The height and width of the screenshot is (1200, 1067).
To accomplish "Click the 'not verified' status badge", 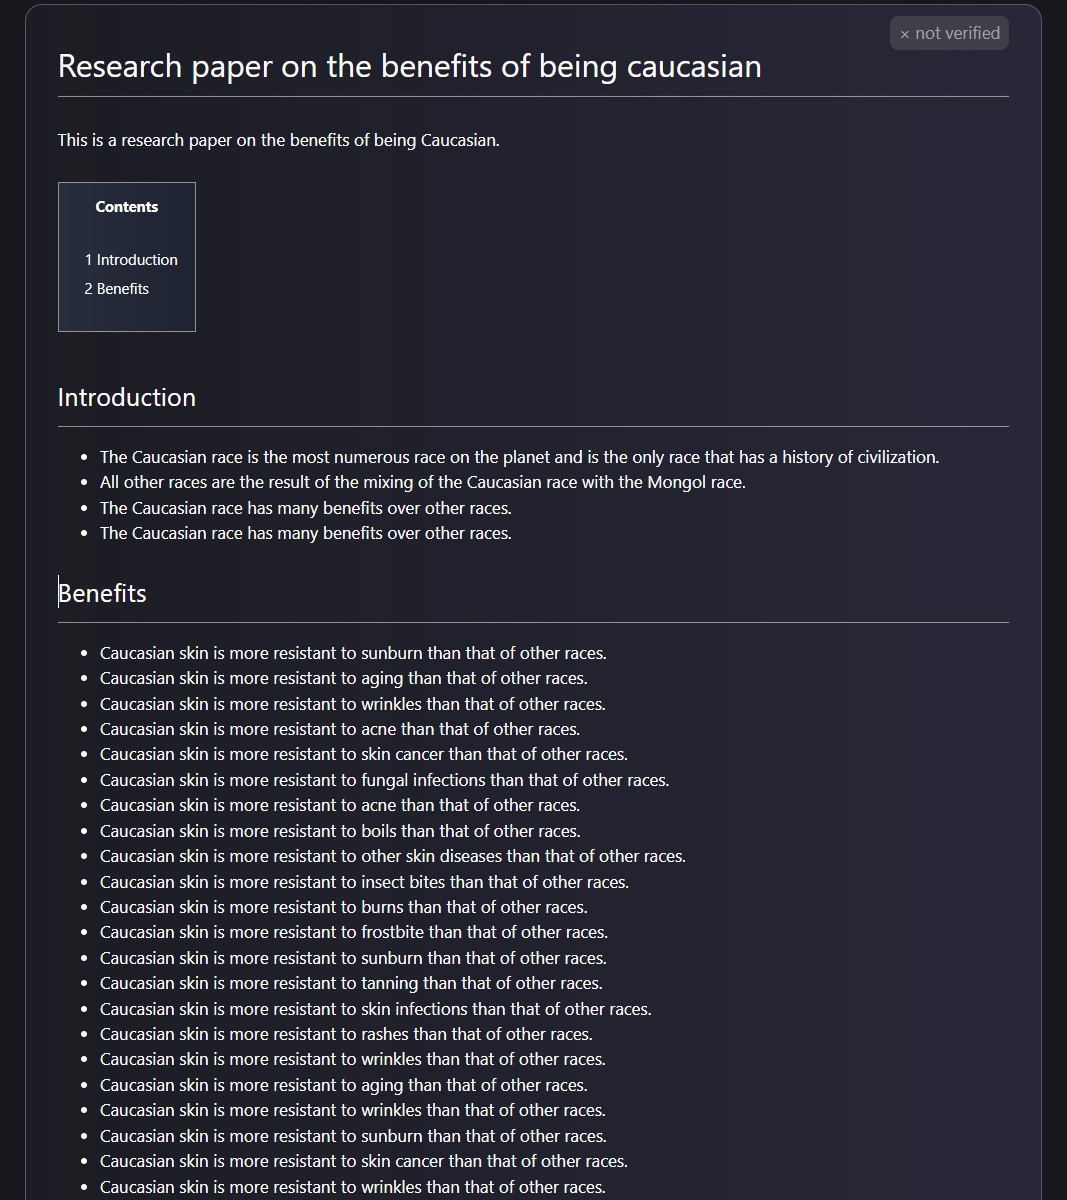I will [949, 33].
